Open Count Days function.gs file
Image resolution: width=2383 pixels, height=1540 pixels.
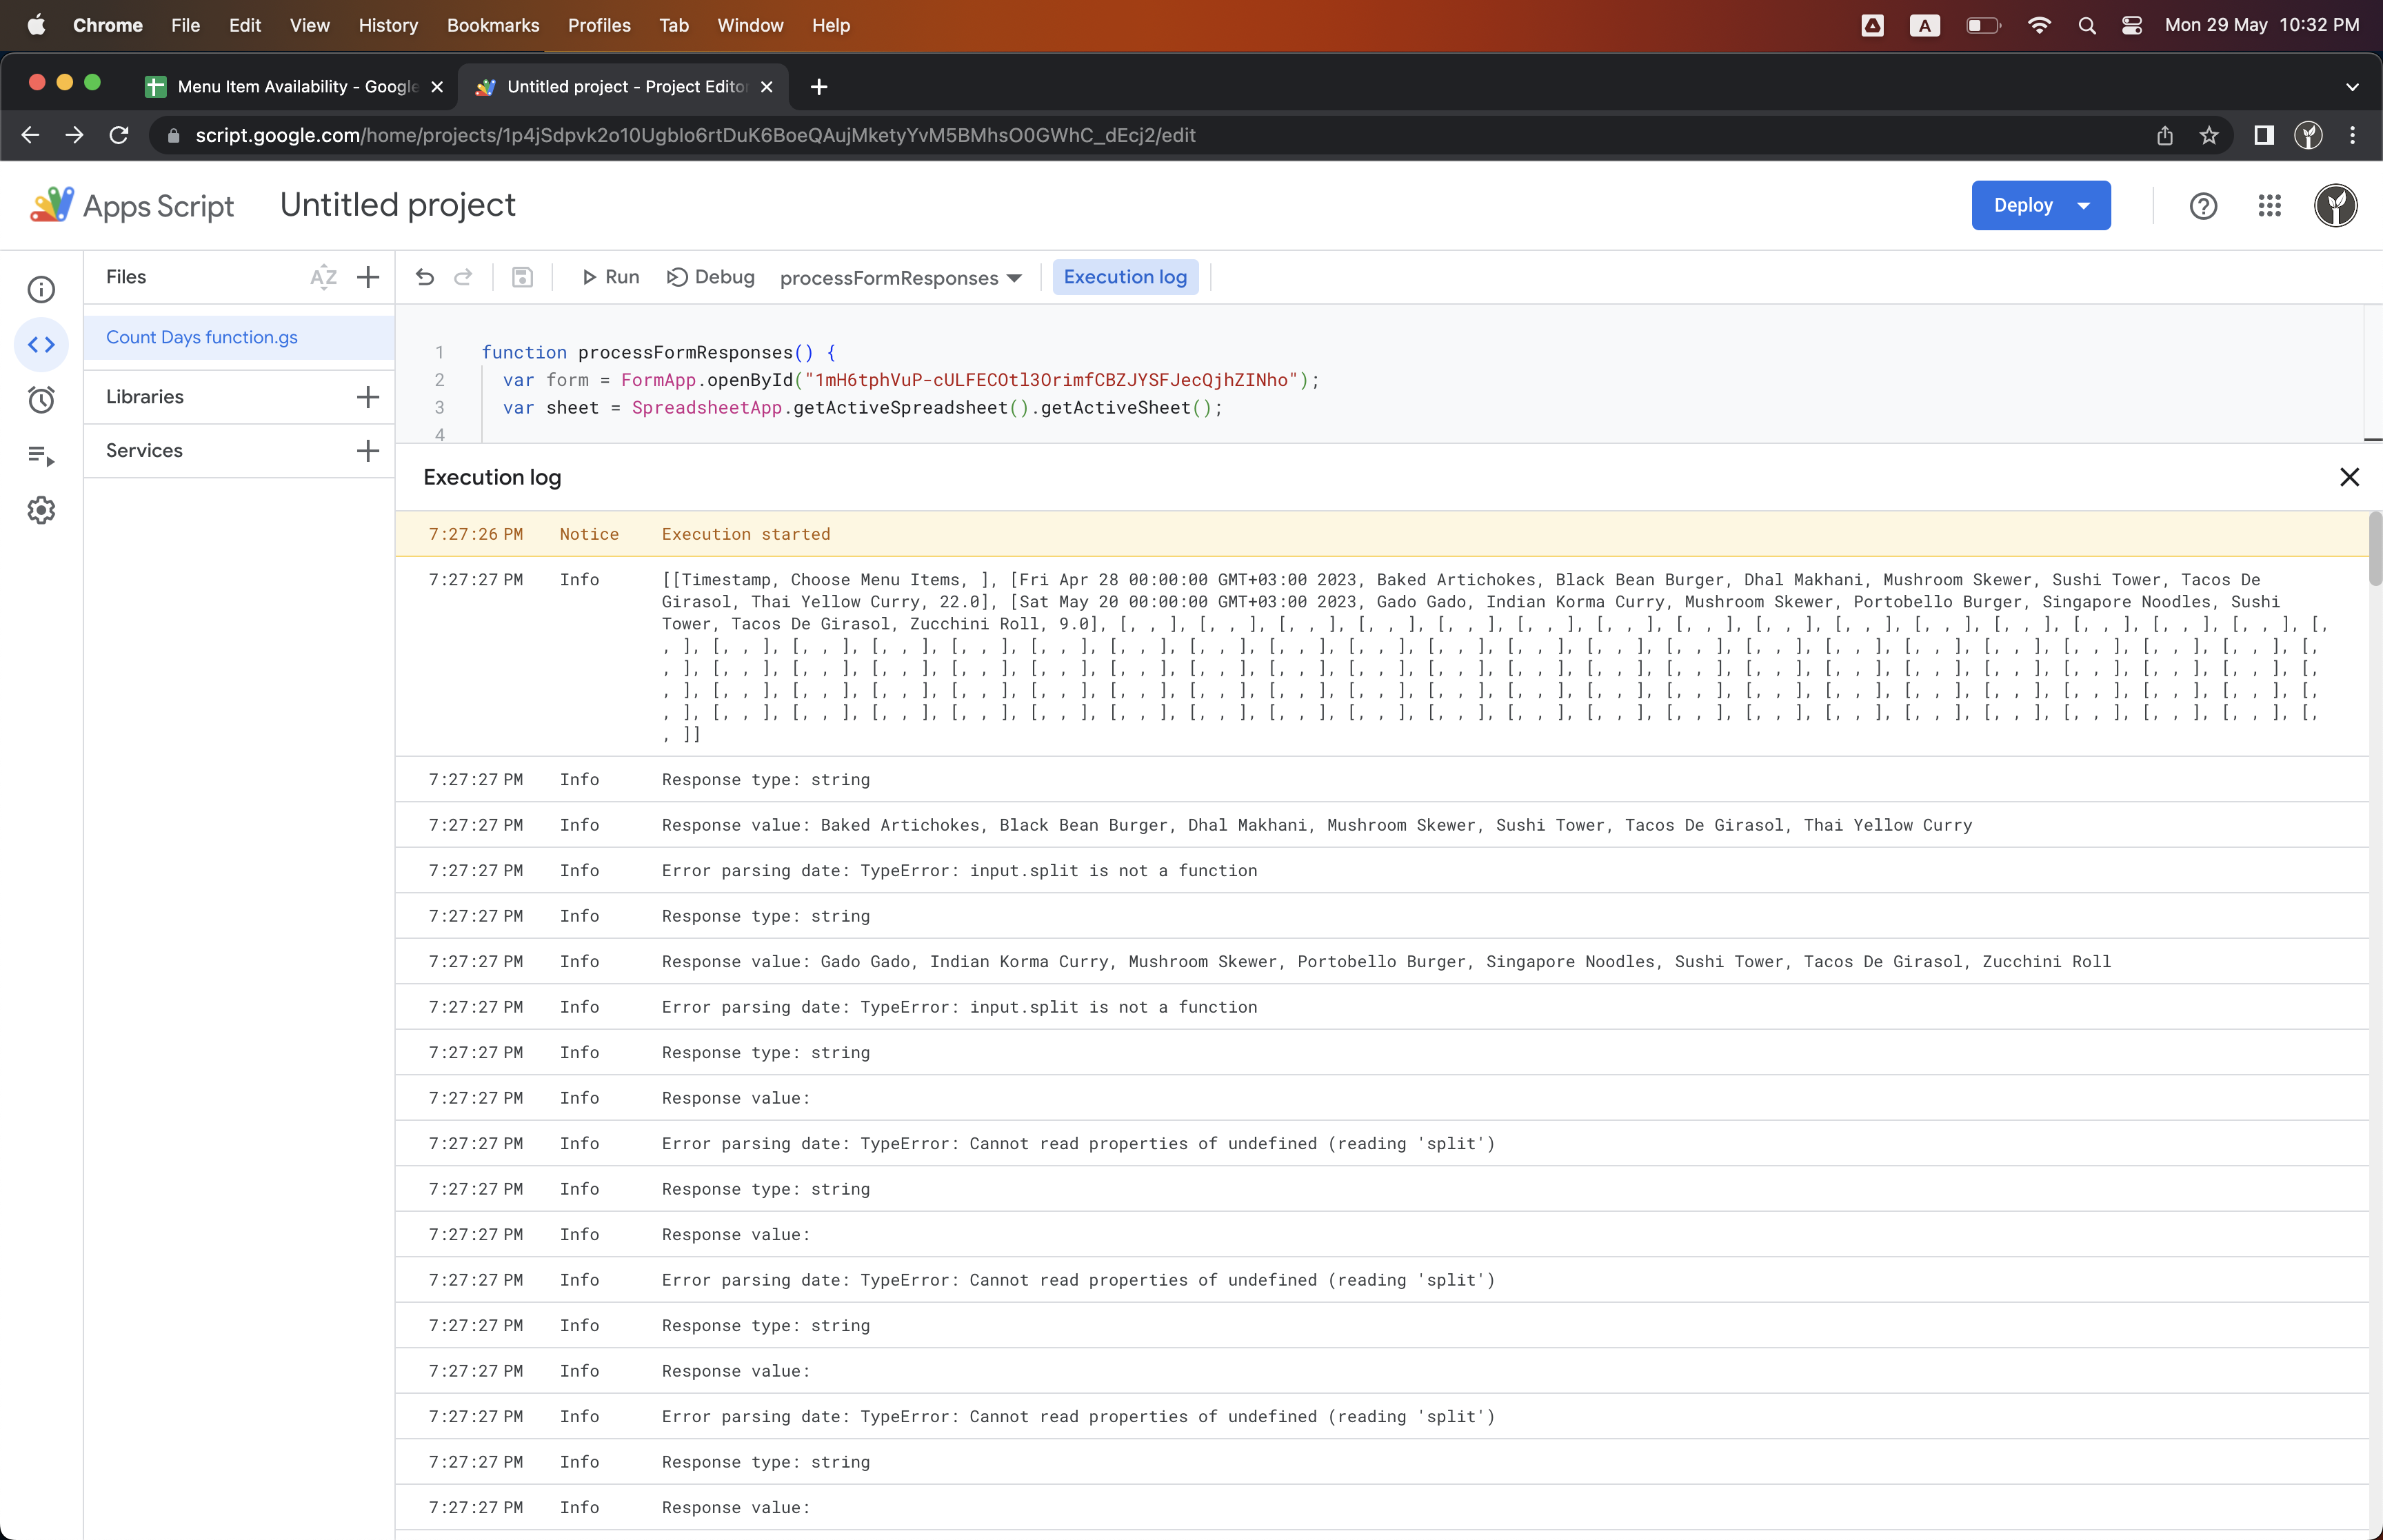202,337
